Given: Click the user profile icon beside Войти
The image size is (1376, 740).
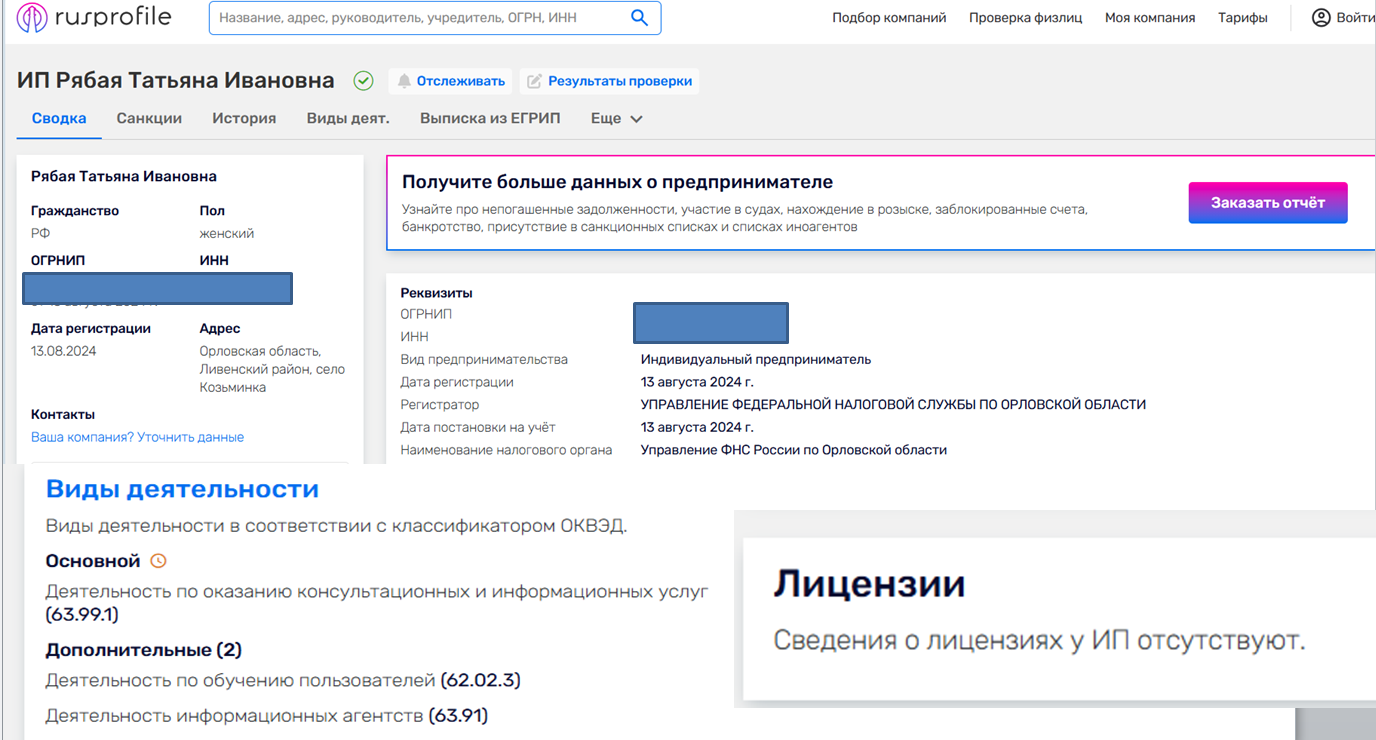Looking at the screenshot, I should point(1321,18).
